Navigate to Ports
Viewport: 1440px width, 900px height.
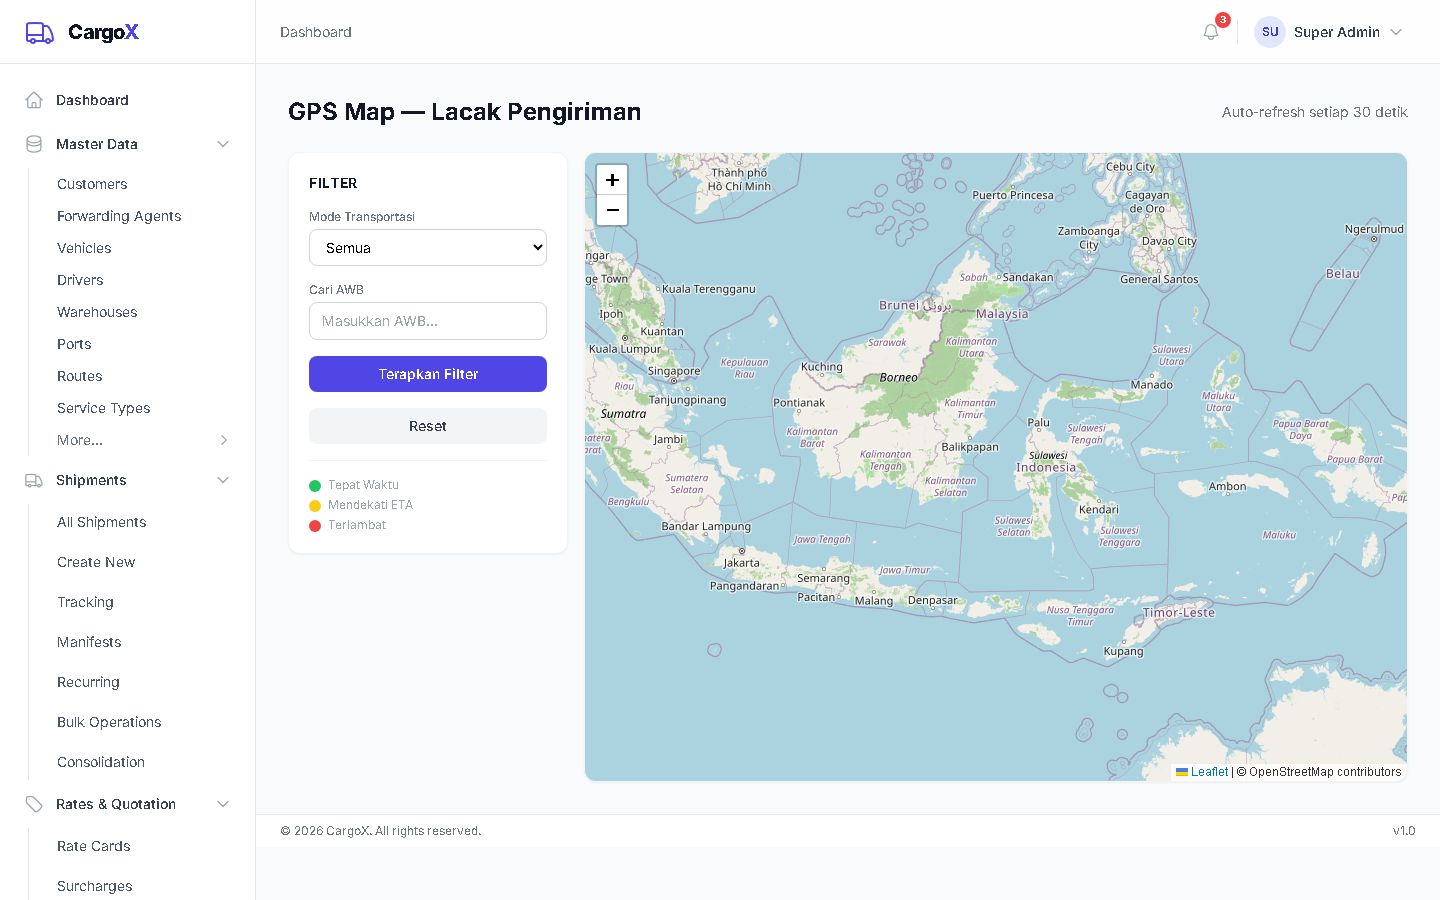point(74,344)
